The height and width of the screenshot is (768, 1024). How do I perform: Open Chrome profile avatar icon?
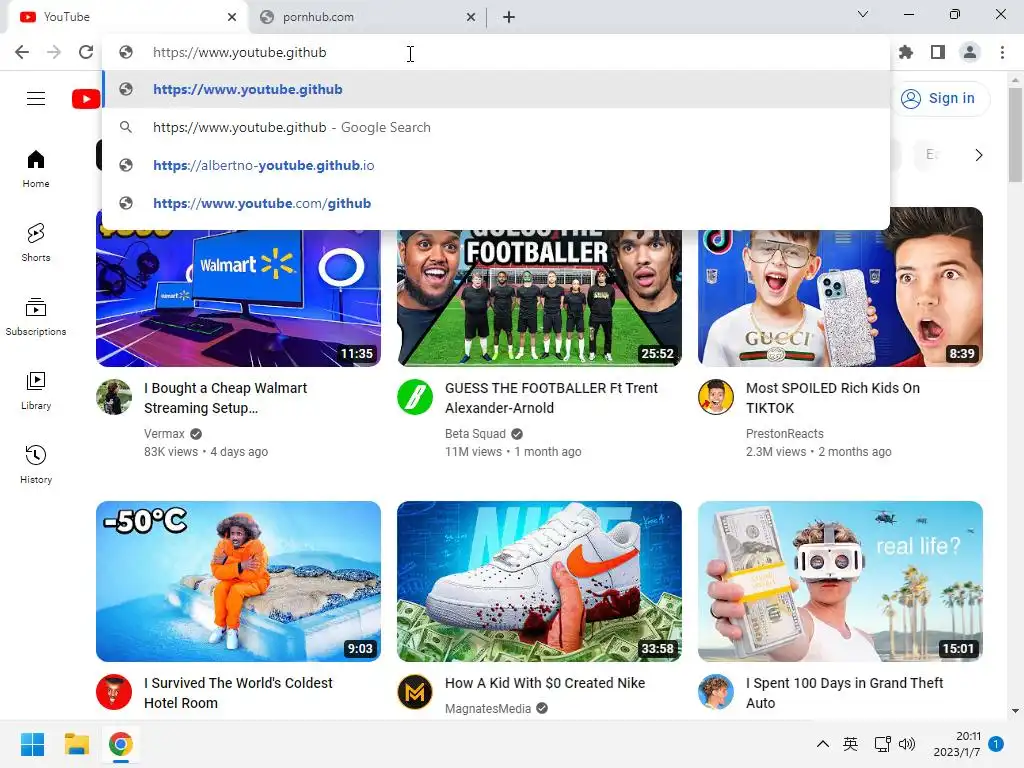pyautogui.click(x=970, y=52)
